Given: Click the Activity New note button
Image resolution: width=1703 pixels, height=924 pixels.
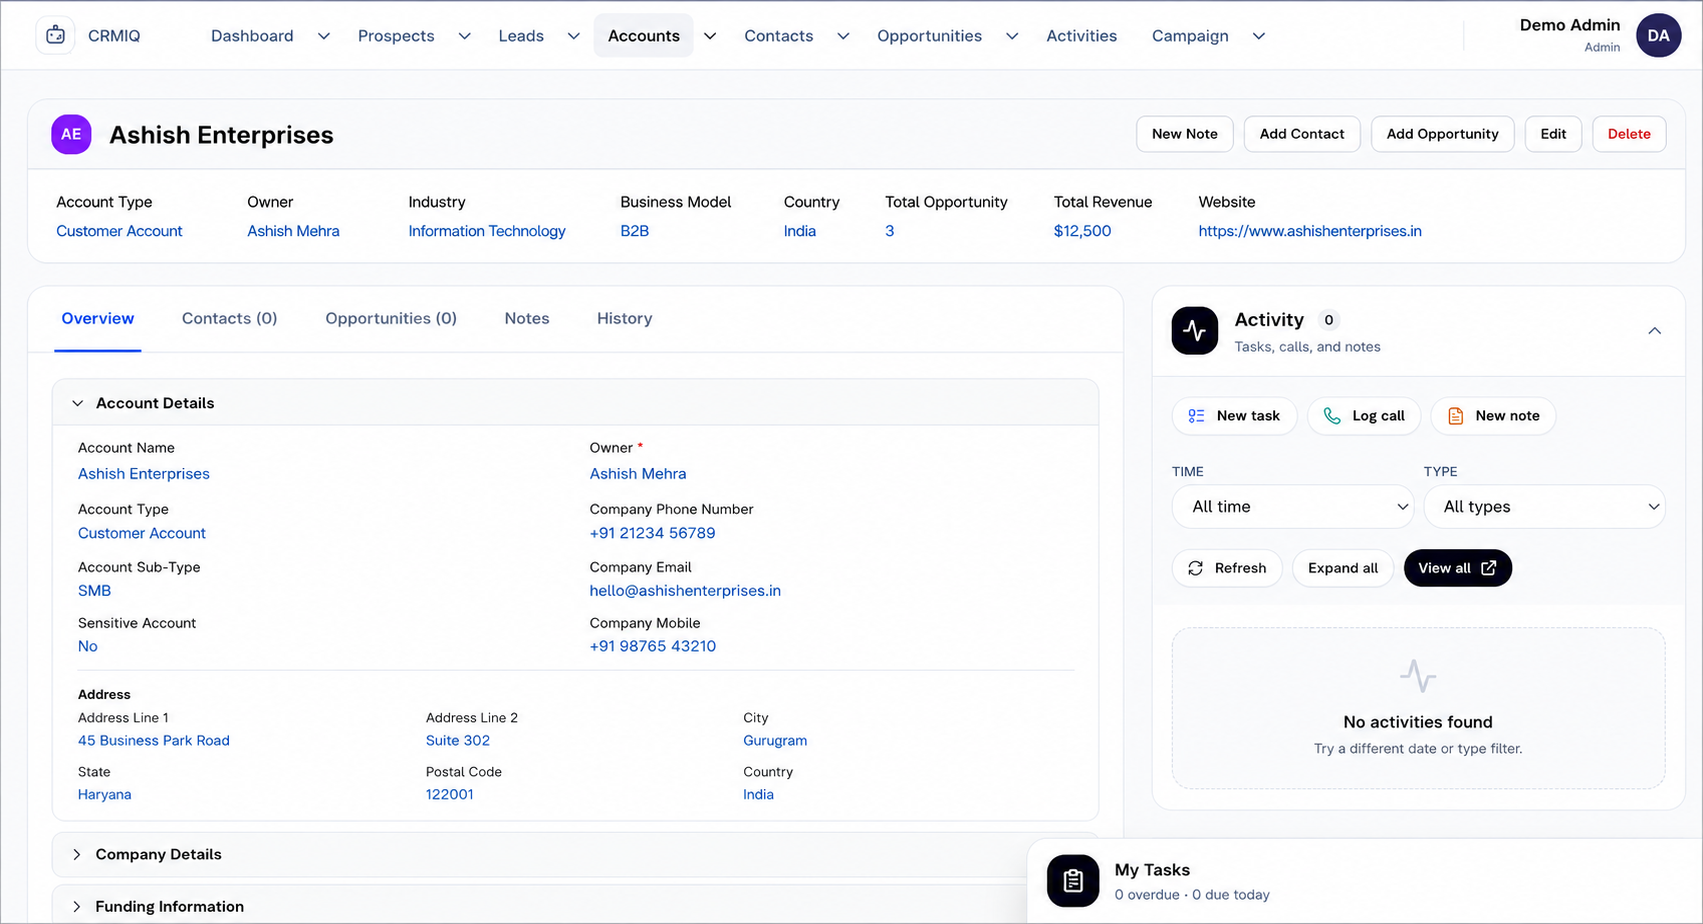Looking at the screenshot, I should tap(1493, 416).
